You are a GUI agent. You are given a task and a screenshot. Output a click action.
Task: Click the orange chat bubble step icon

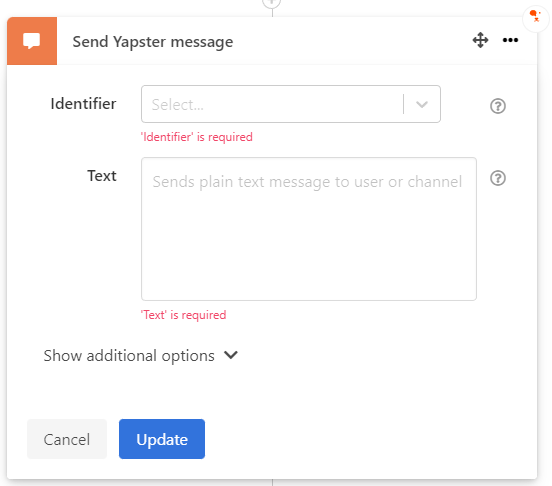tap(32, 41)
